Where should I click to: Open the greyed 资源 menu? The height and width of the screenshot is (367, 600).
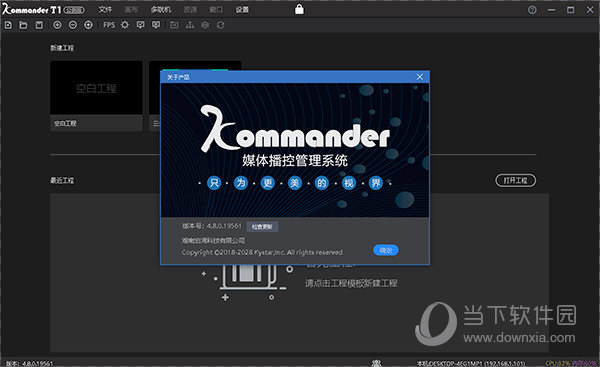pyautogui.click(x=190, y=10)
